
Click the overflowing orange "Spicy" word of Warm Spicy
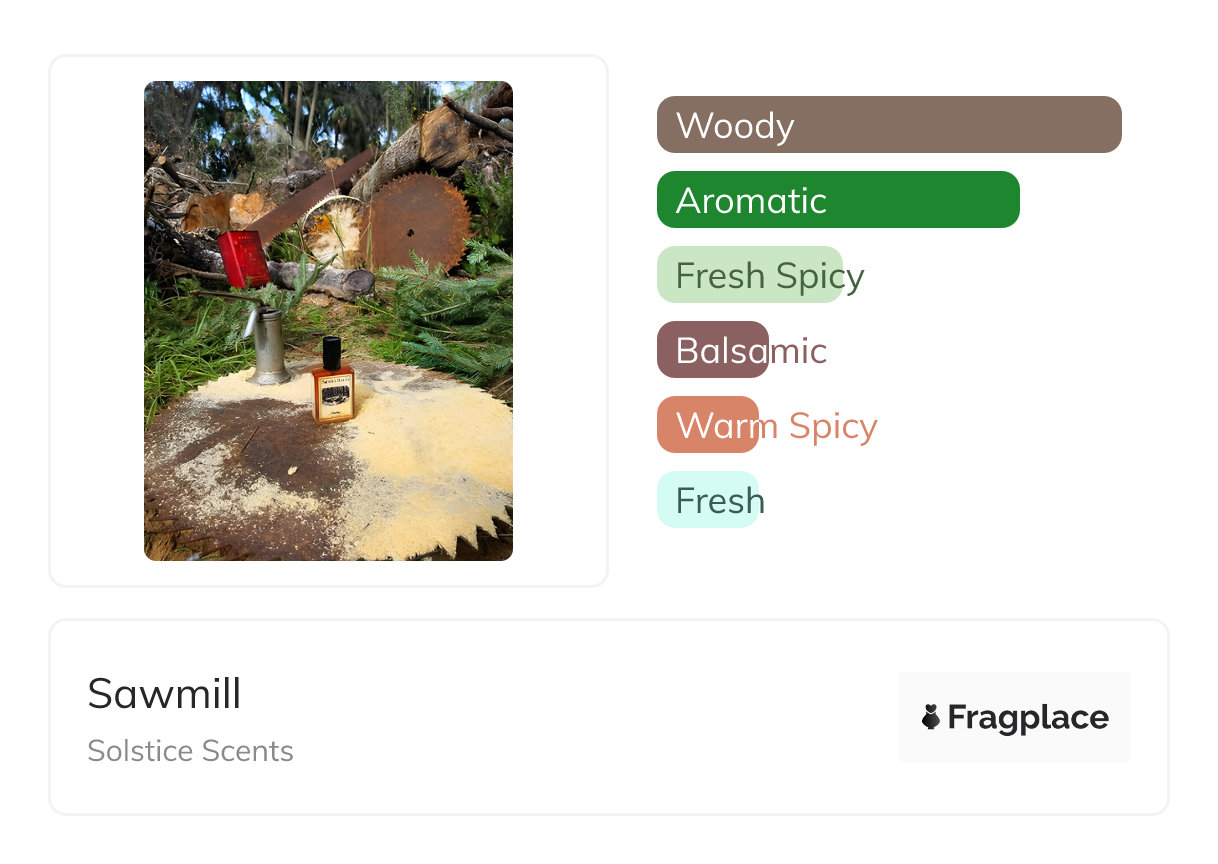pos(832,426)
